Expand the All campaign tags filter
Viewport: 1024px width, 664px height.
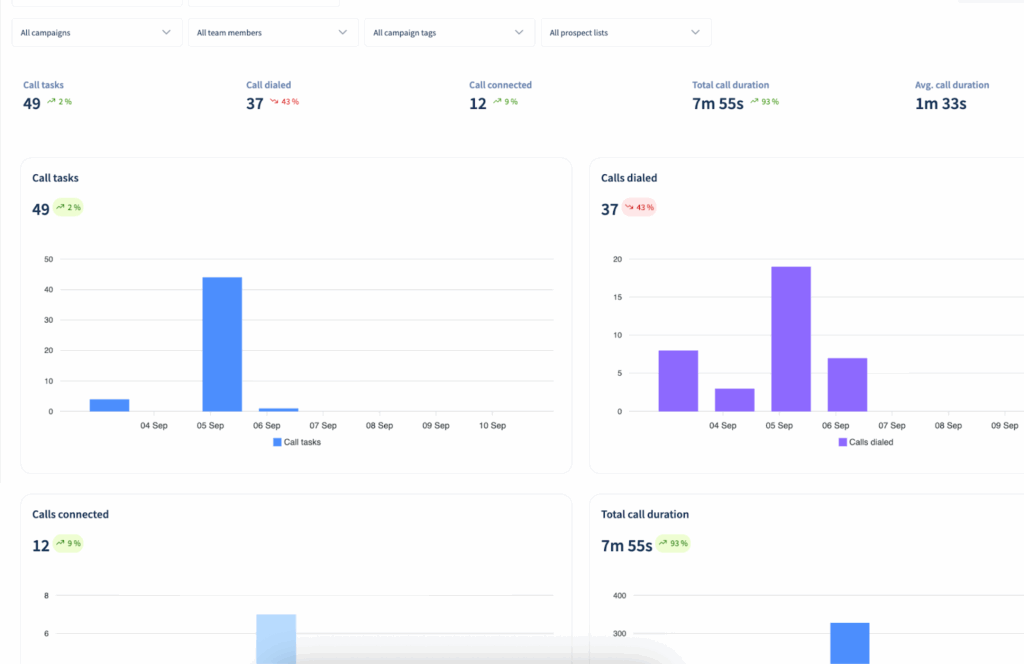[x=449, y=33]
